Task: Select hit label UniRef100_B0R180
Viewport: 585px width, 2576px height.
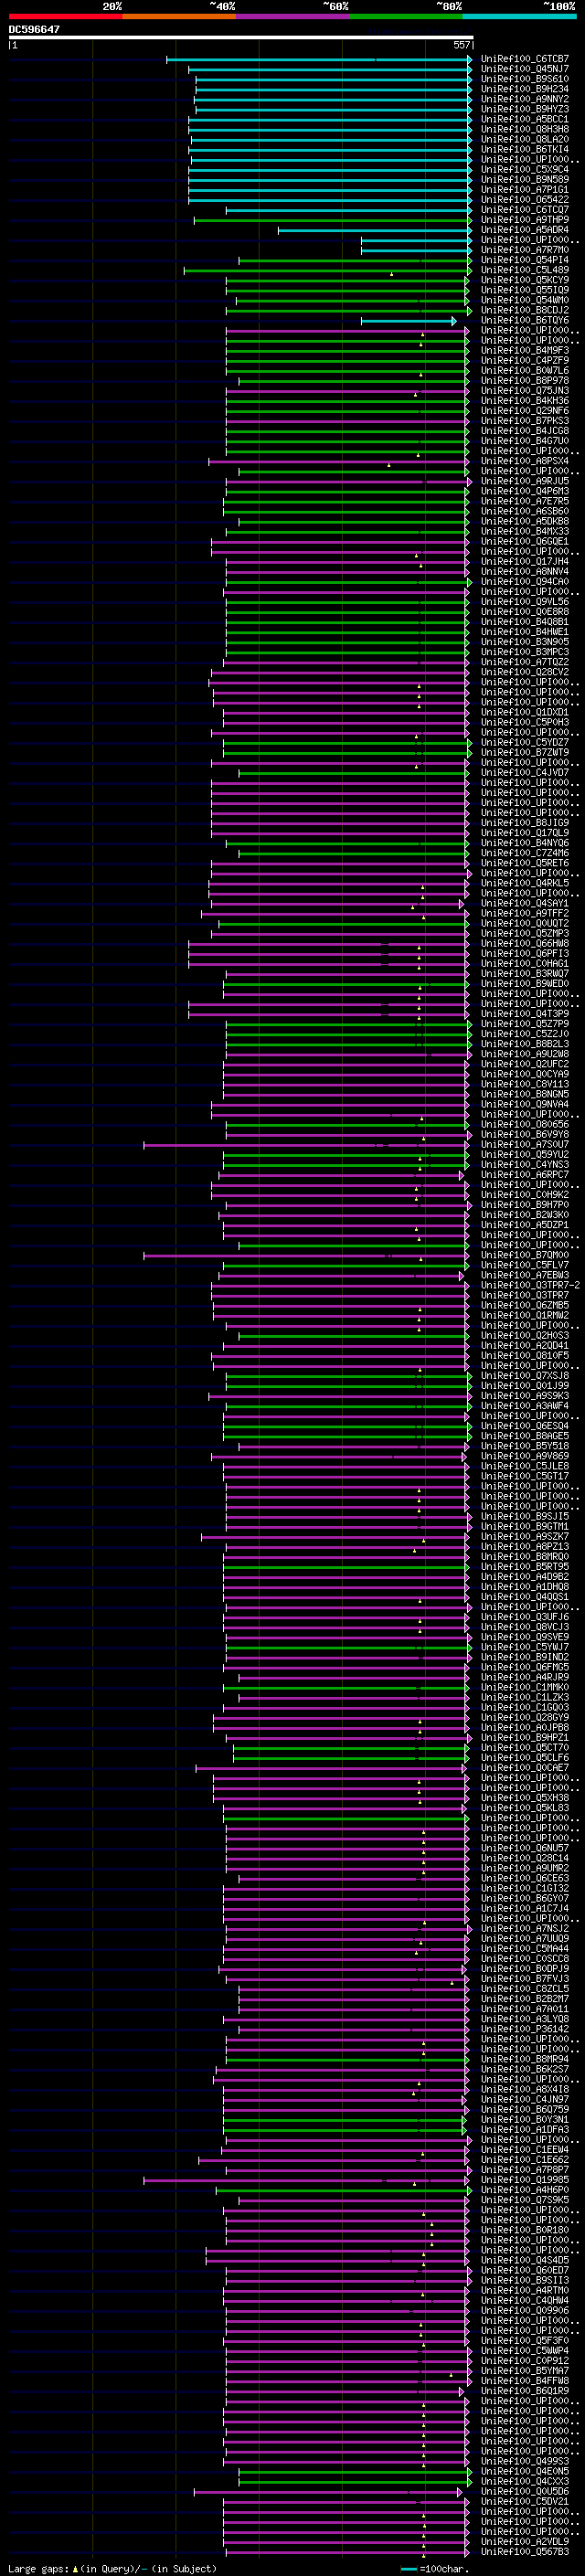Action: pos(524,2230)
